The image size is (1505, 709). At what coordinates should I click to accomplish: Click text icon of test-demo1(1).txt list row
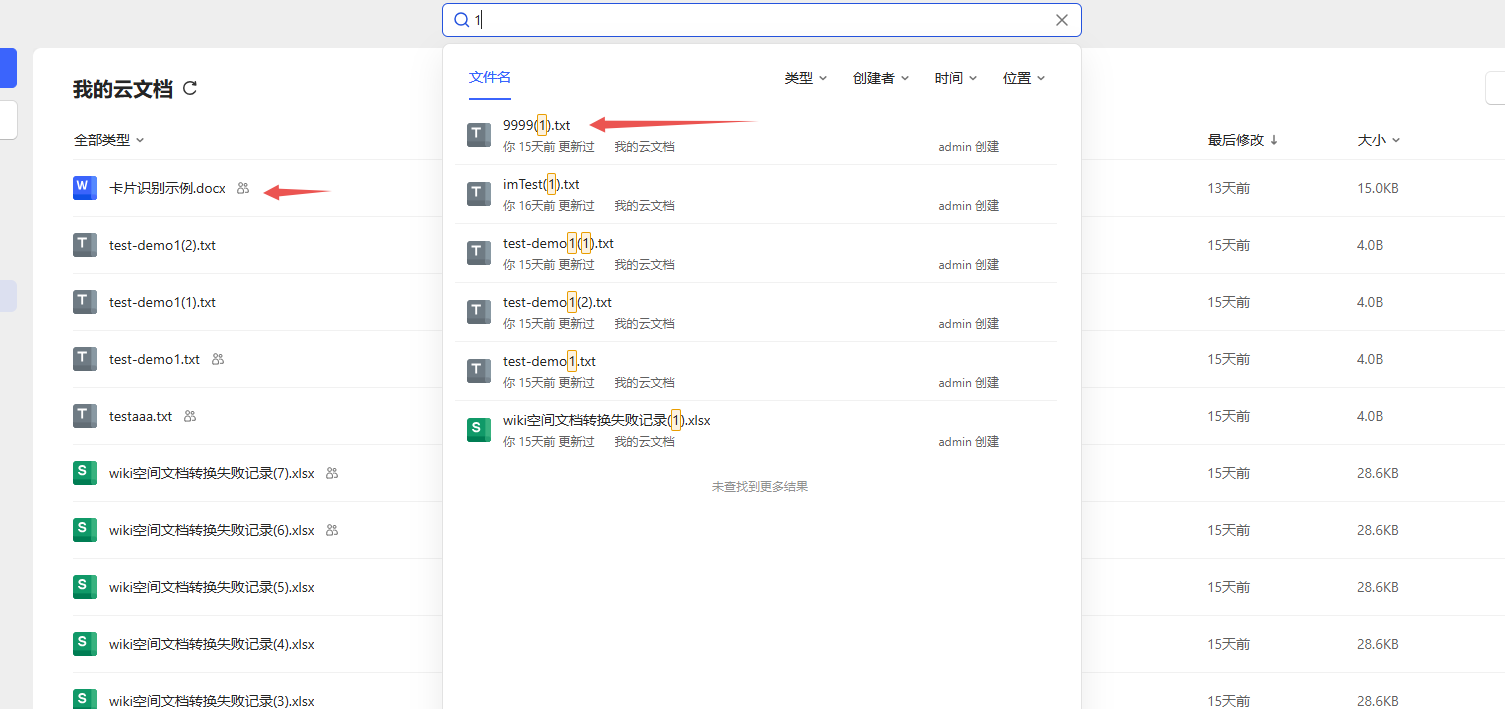[85, 302]
